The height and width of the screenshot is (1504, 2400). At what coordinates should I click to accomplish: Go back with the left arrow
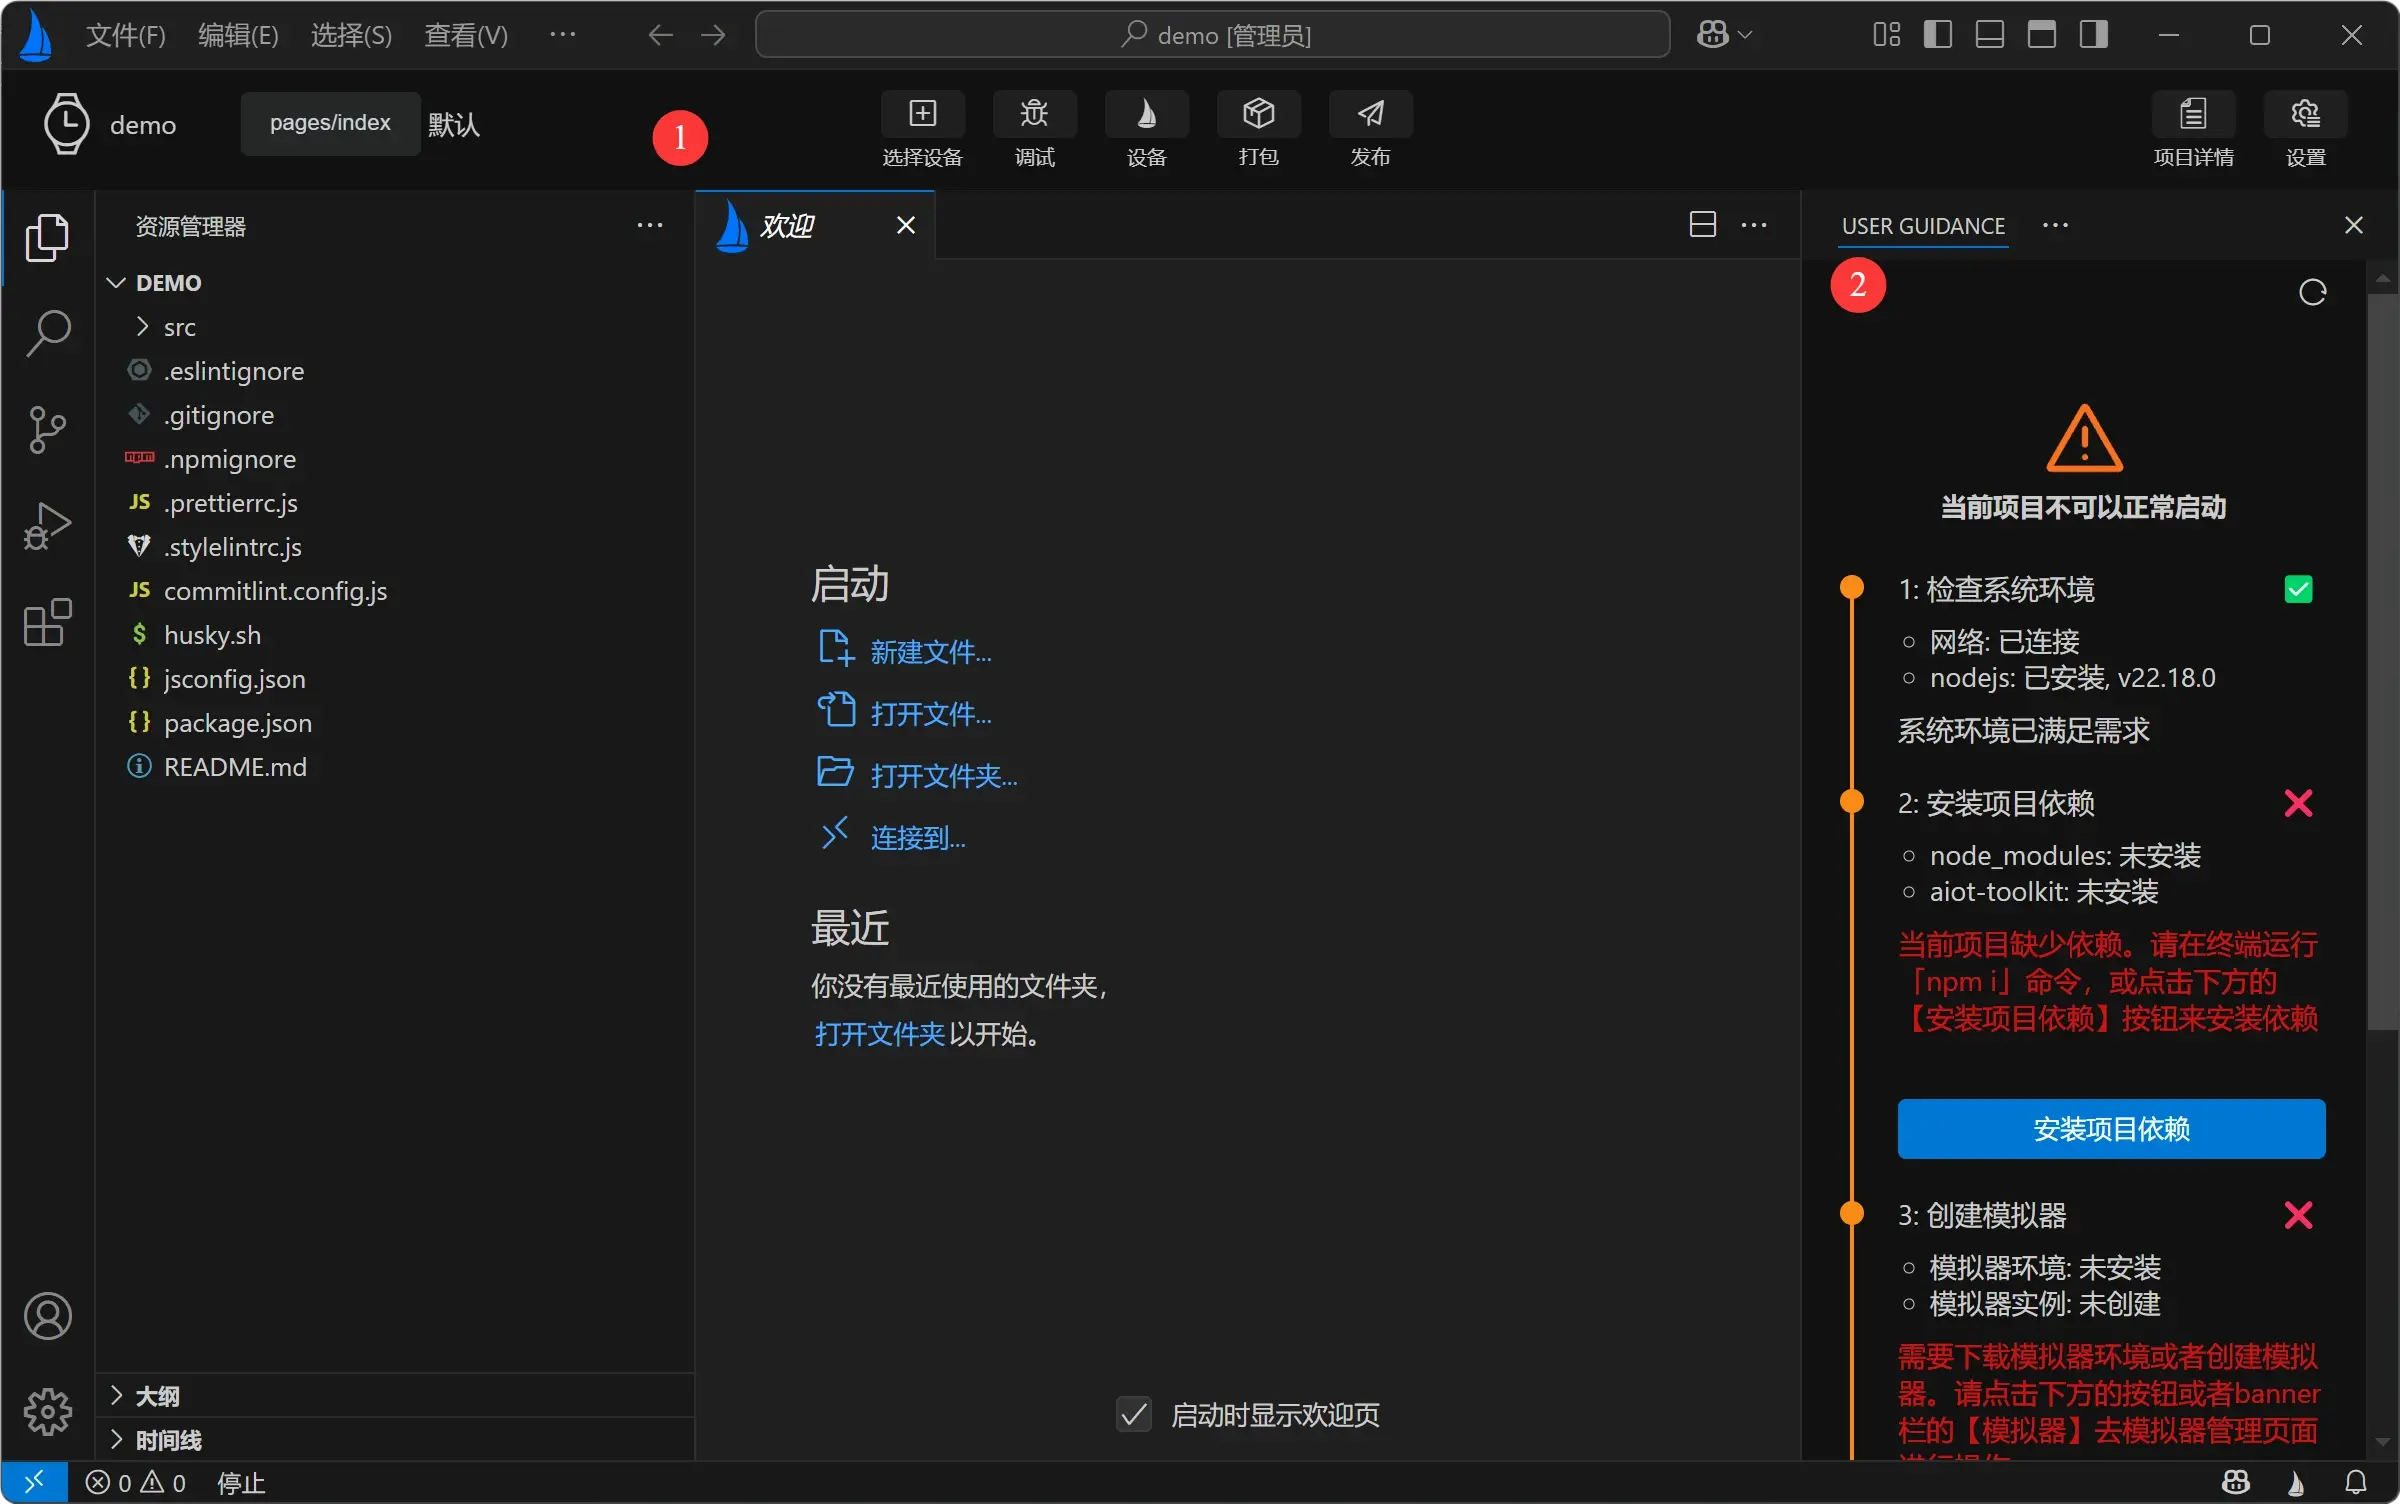[660, 35]
